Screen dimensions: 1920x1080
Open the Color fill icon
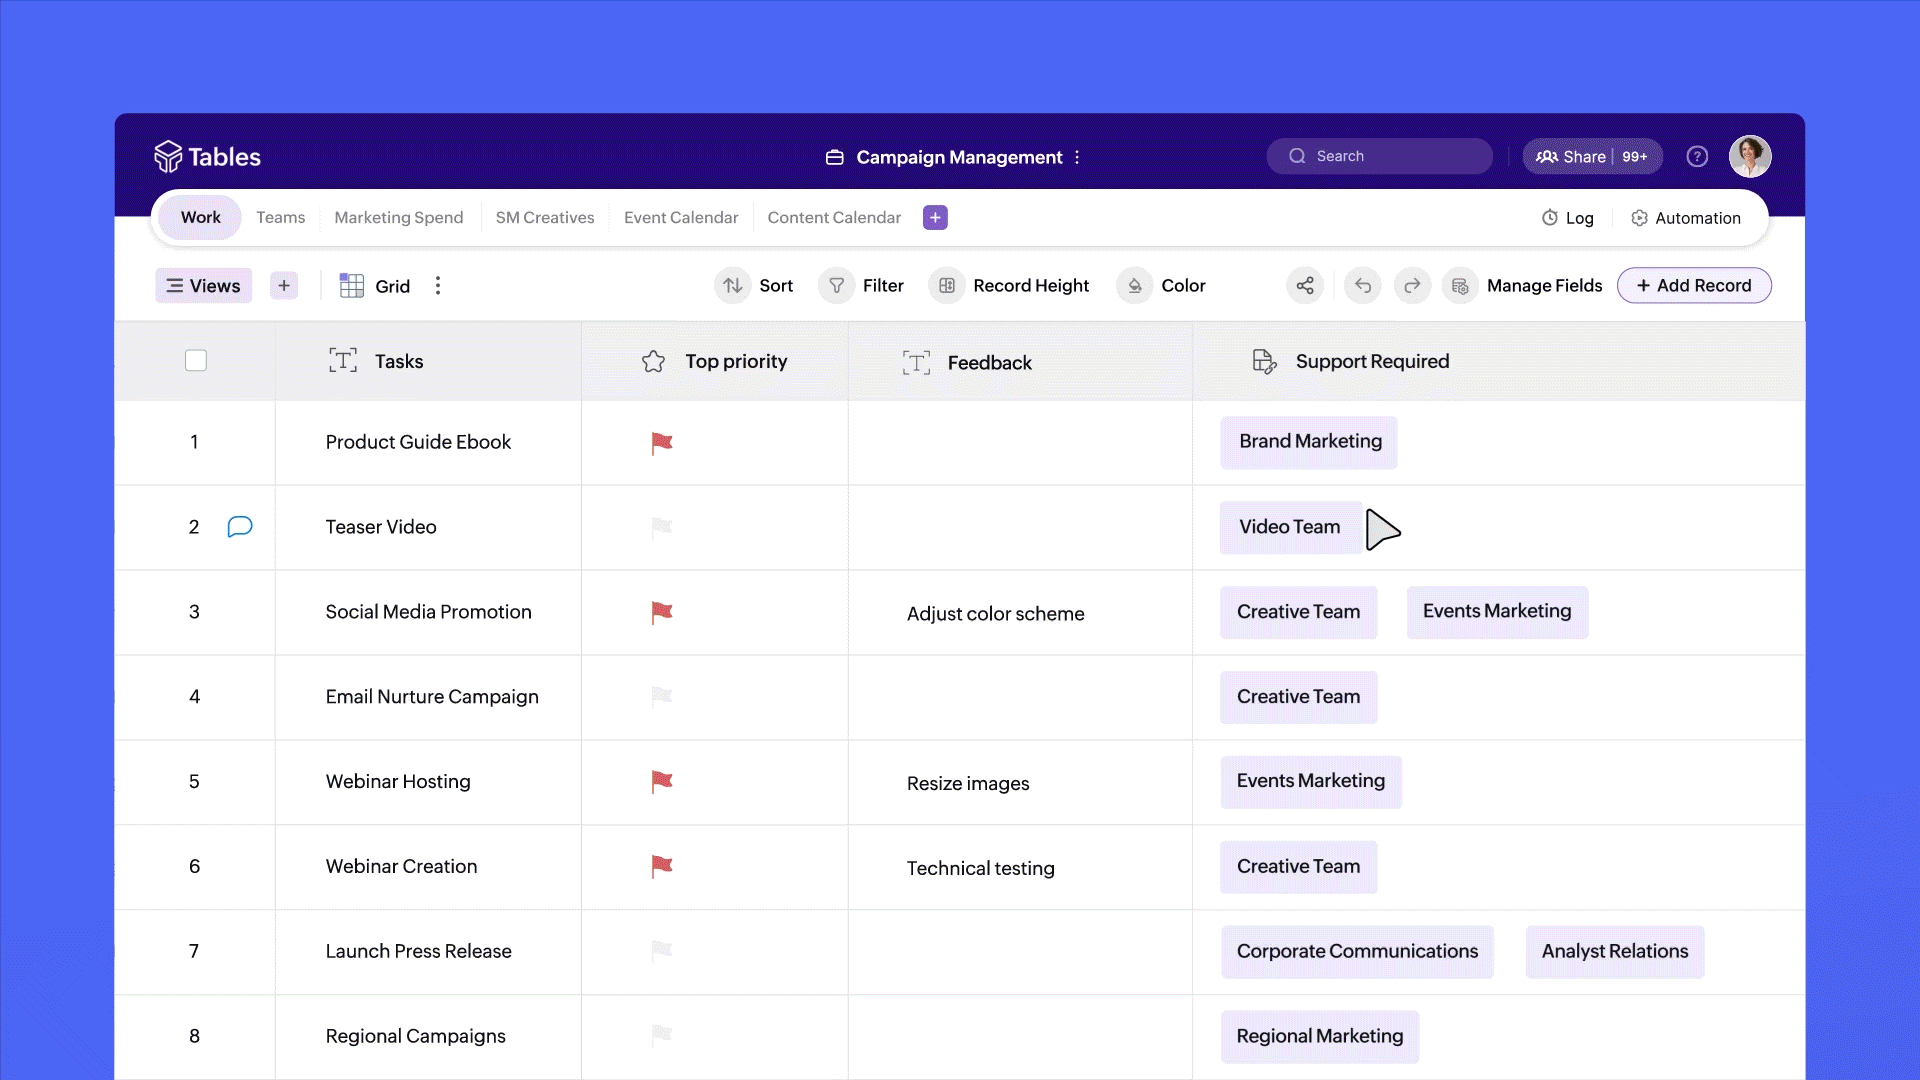pyautogui.click(x=1135, y=286)
